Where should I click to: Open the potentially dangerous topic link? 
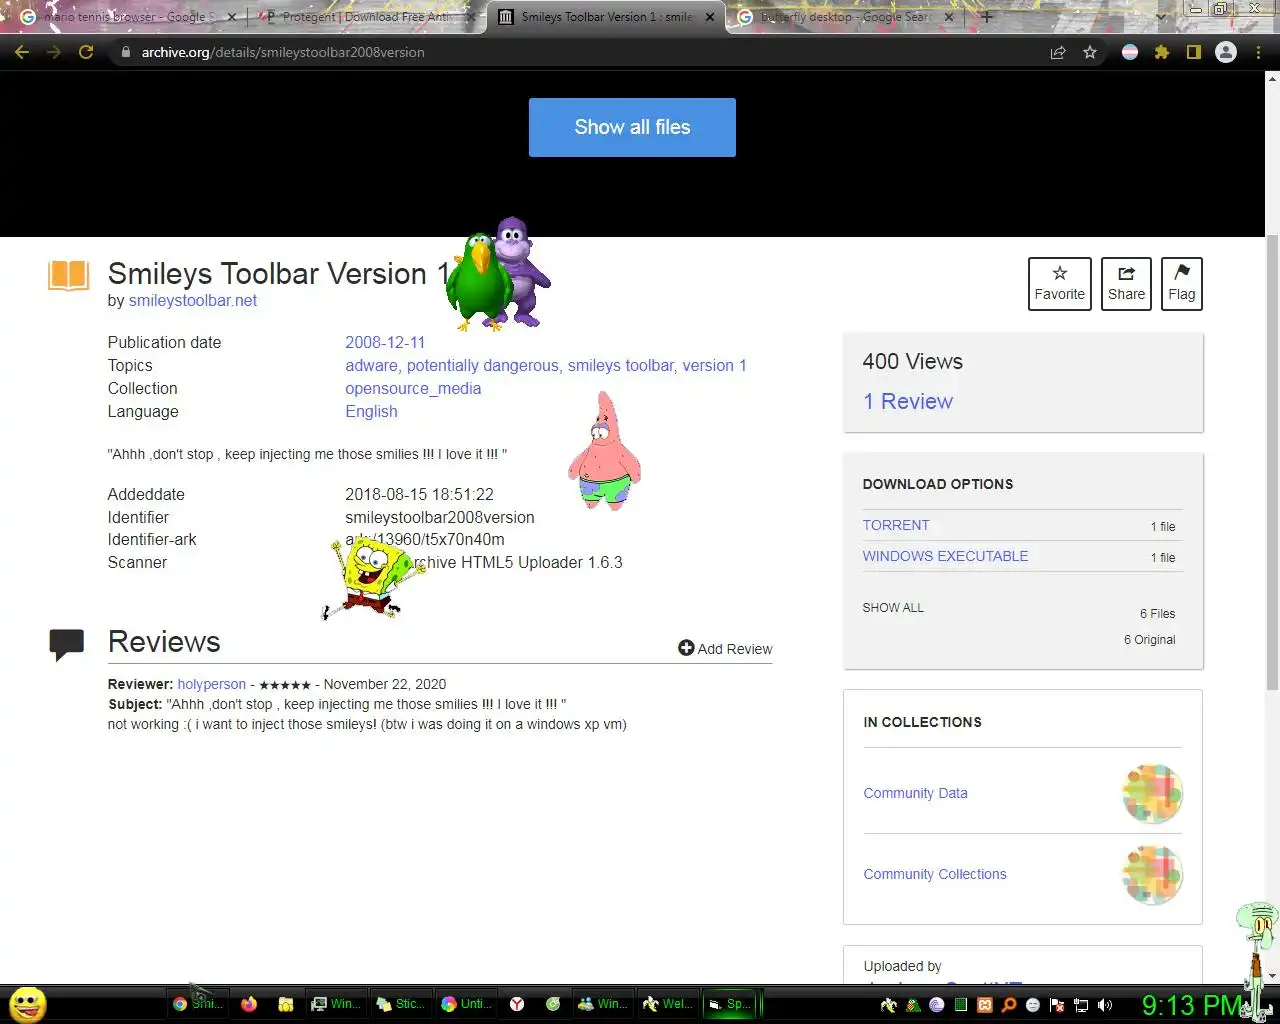coord(482,365)
